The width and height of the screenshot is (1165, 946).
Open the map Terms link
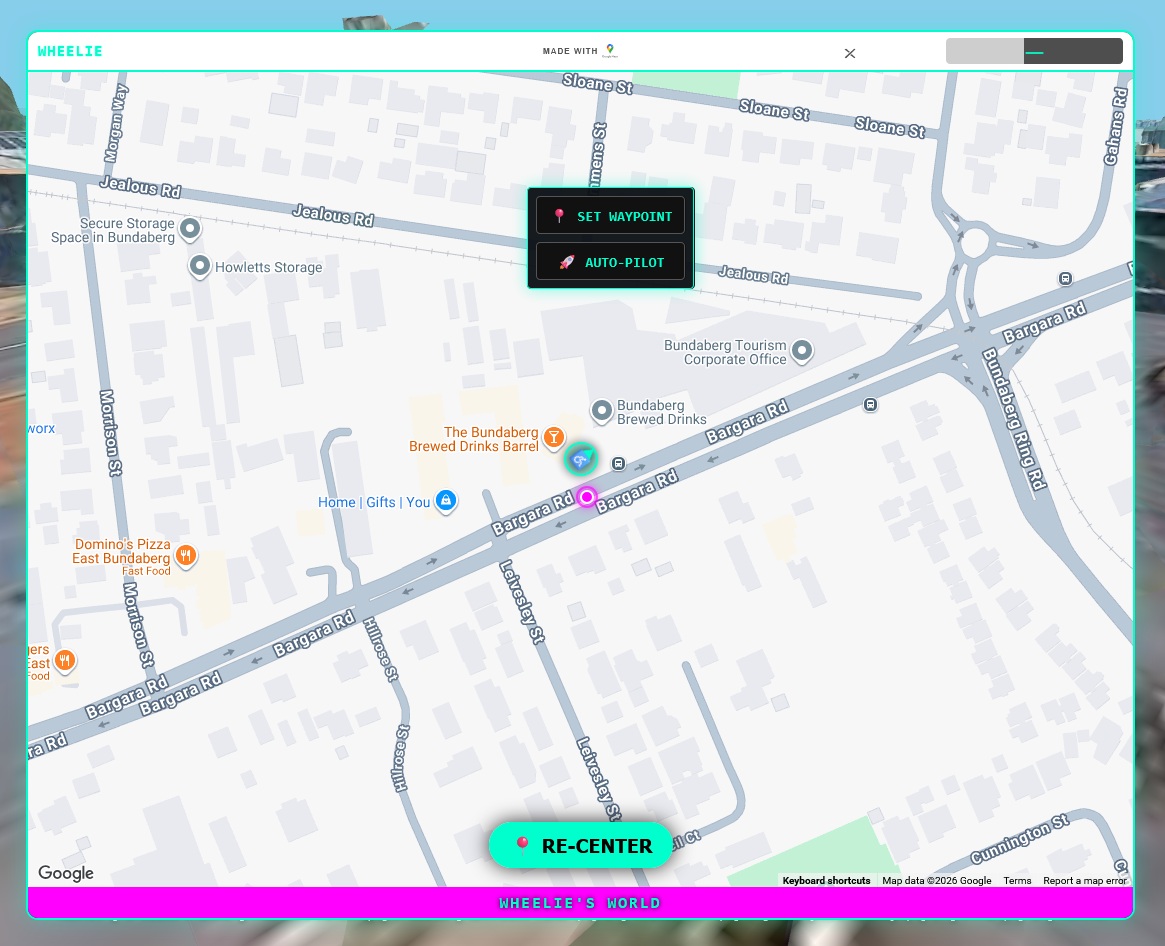(x=1017, y=880)
